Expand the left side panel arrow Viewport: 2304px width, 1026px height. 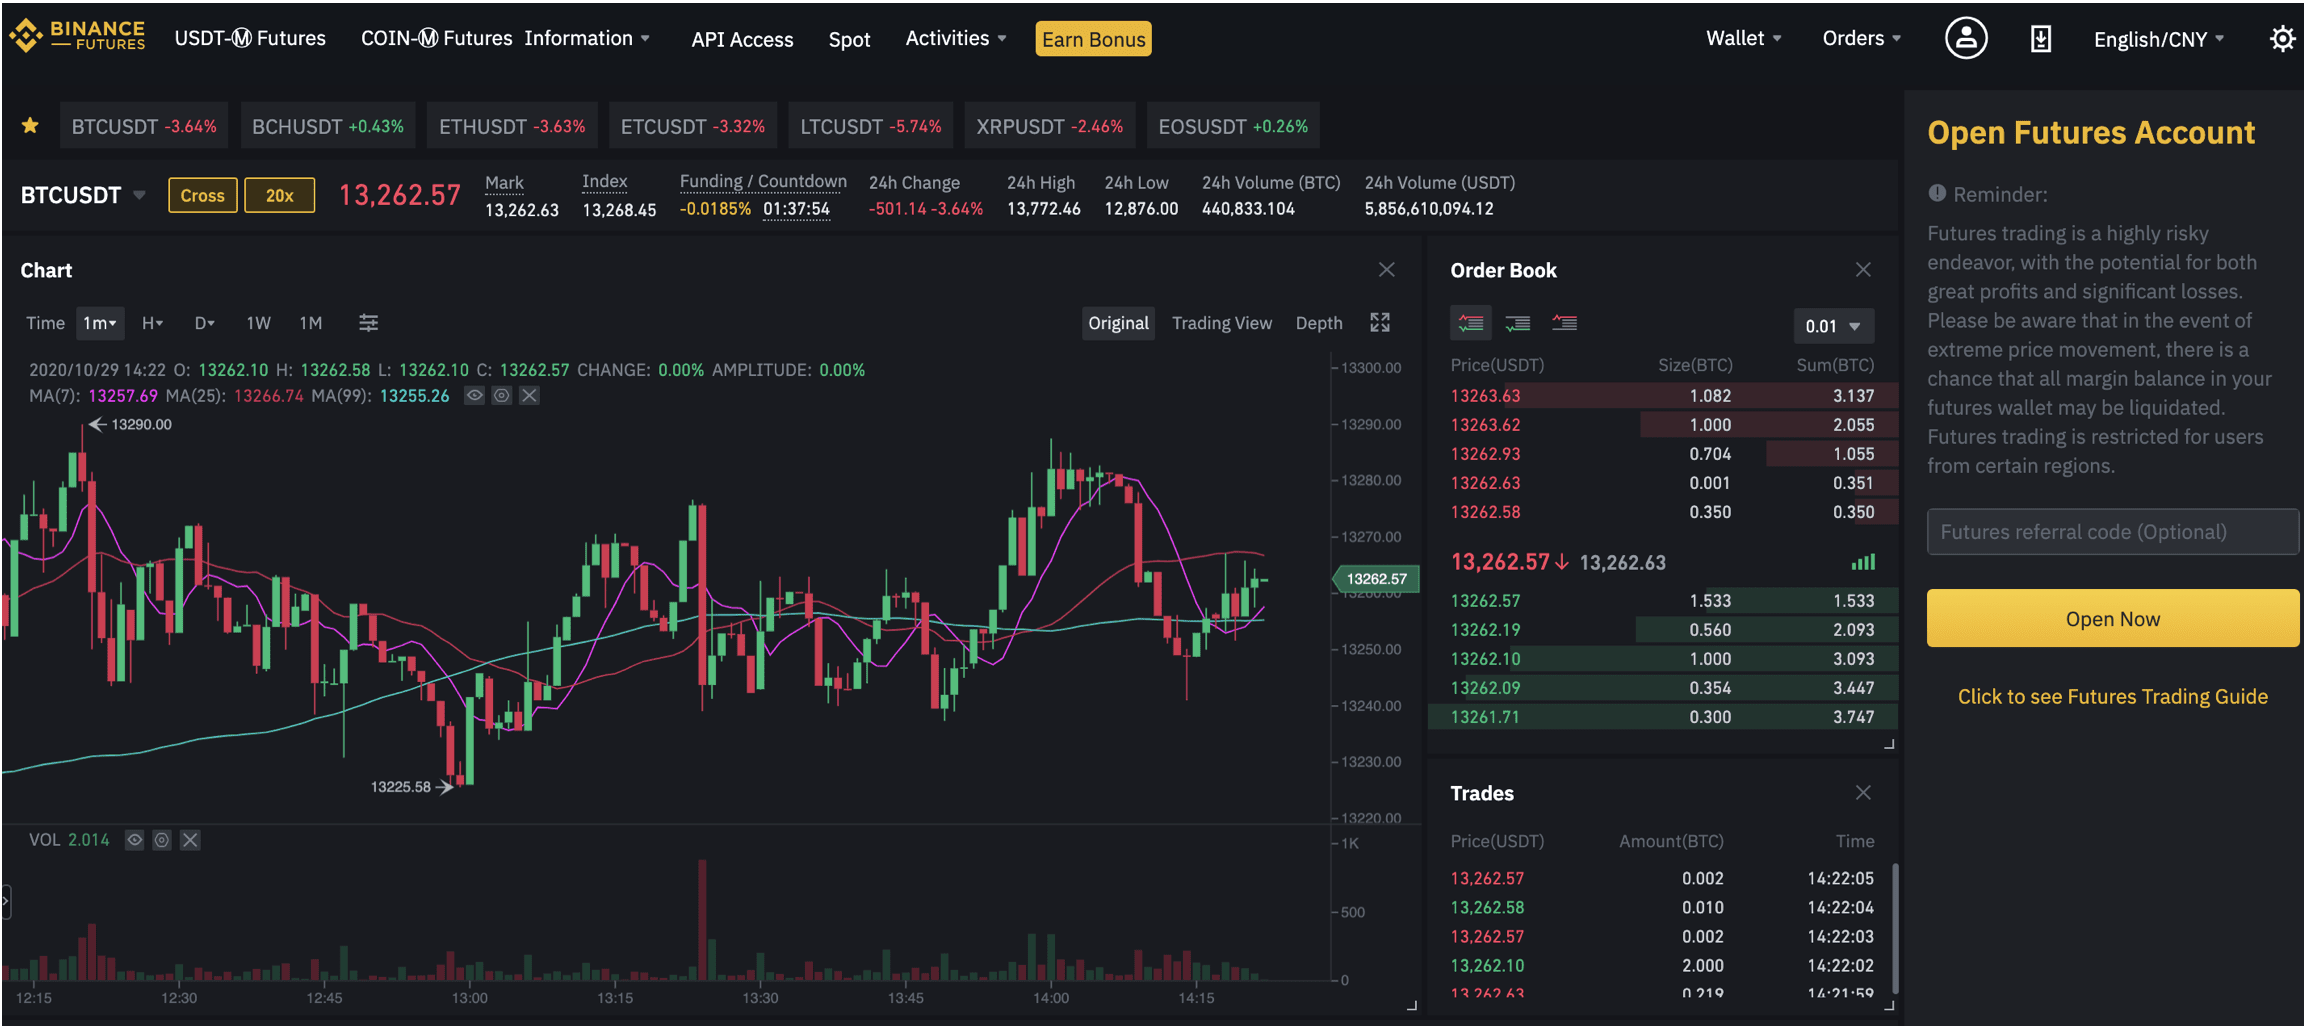[x=5, y=902]
